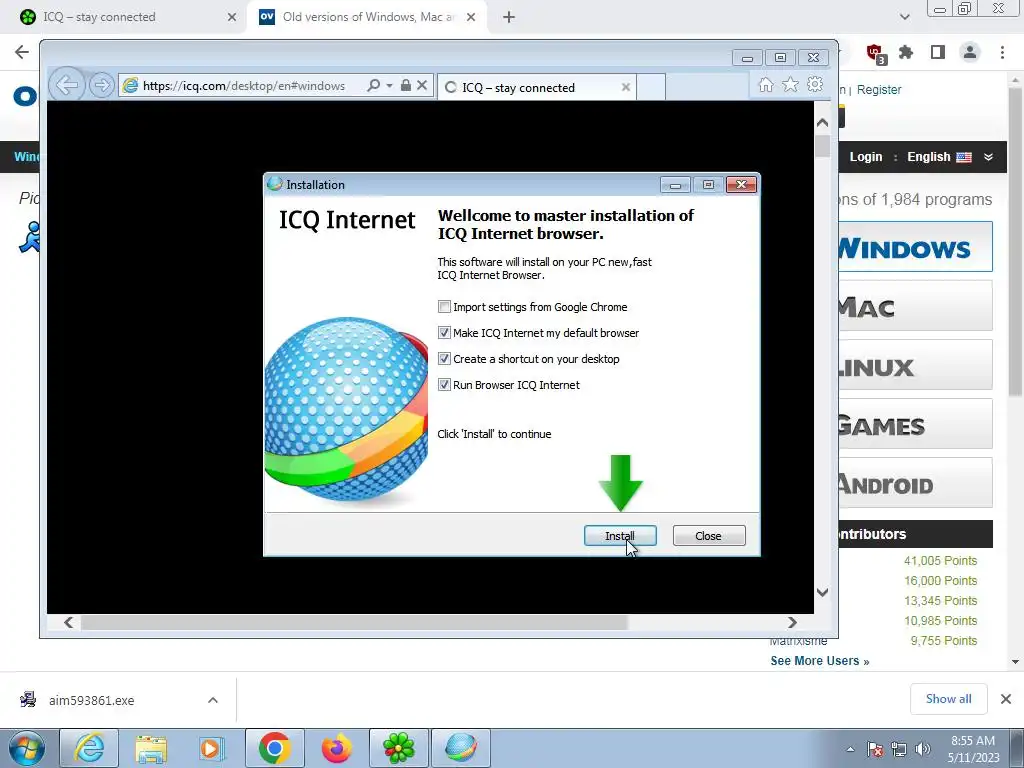Go back in the Internet Explorer window
1024x768 pixels.
point(66,85)
